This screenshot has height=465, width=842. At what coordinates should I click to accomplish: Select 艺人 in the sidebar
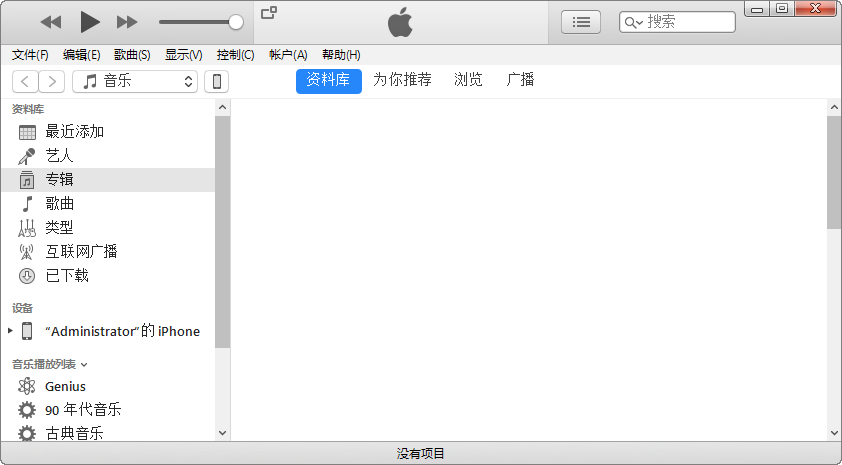tap(108, 156)
